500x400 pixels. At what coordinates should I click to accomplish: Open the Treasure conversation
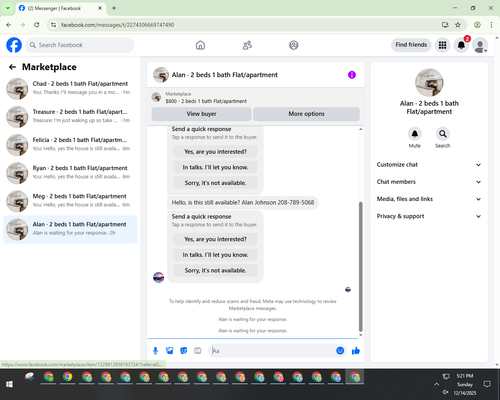[x=70, y=117]
